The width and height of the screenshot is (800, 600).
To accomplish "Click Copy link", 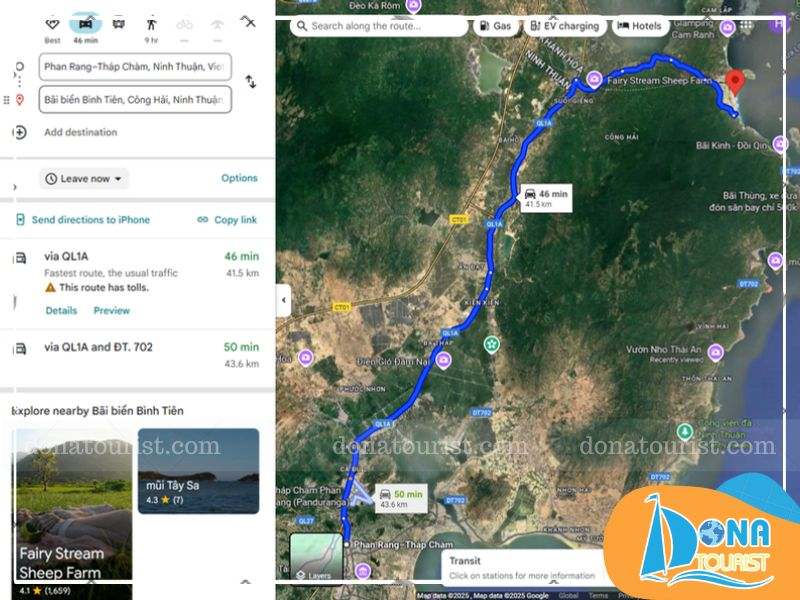I will tap(227, 220).
